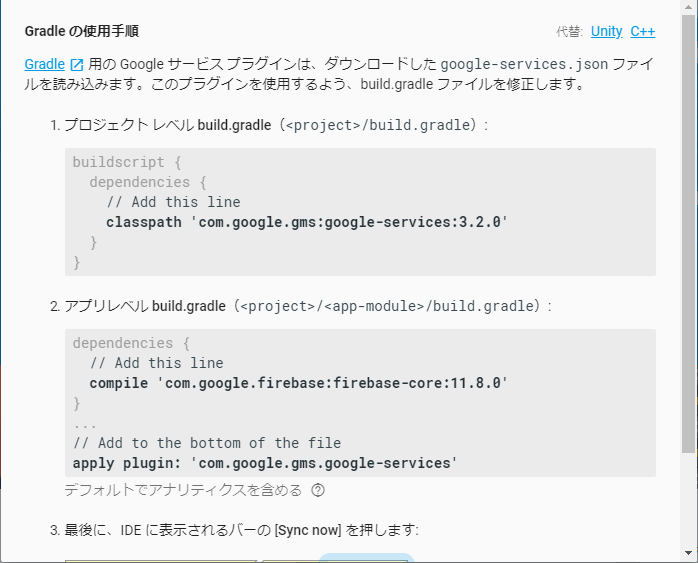
Task: Click the help question mark icon
Action: [x=318, y=490]
